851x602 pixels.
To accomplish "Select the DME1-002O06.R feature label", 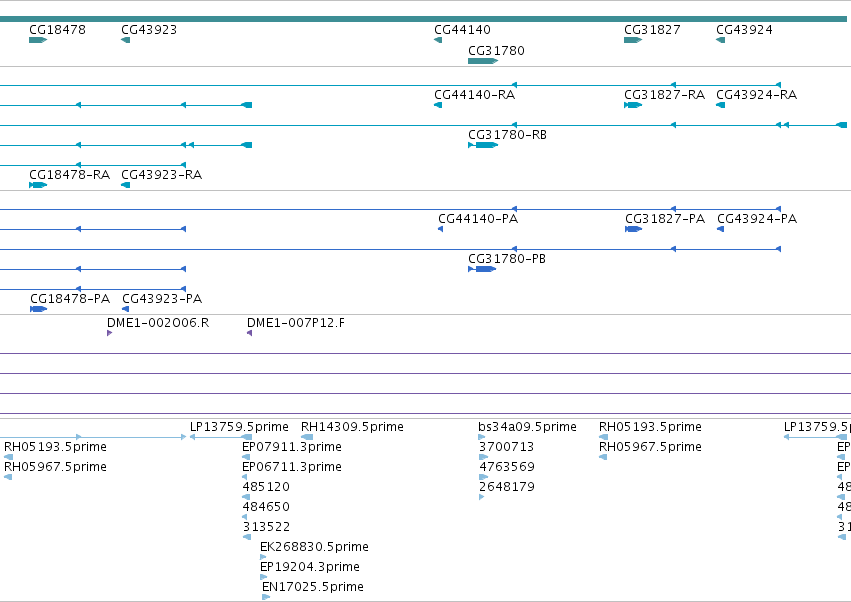I will coord(157,323).
